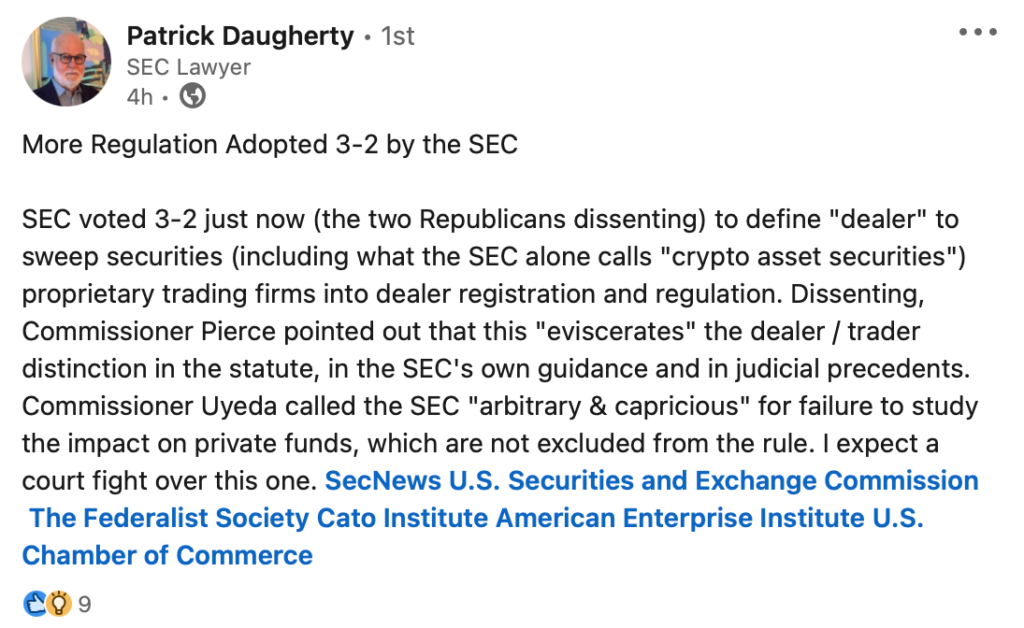Click the phrase "crypto asset securities"
Viewport: 1024px width, 628px height.
pos(808,255)
